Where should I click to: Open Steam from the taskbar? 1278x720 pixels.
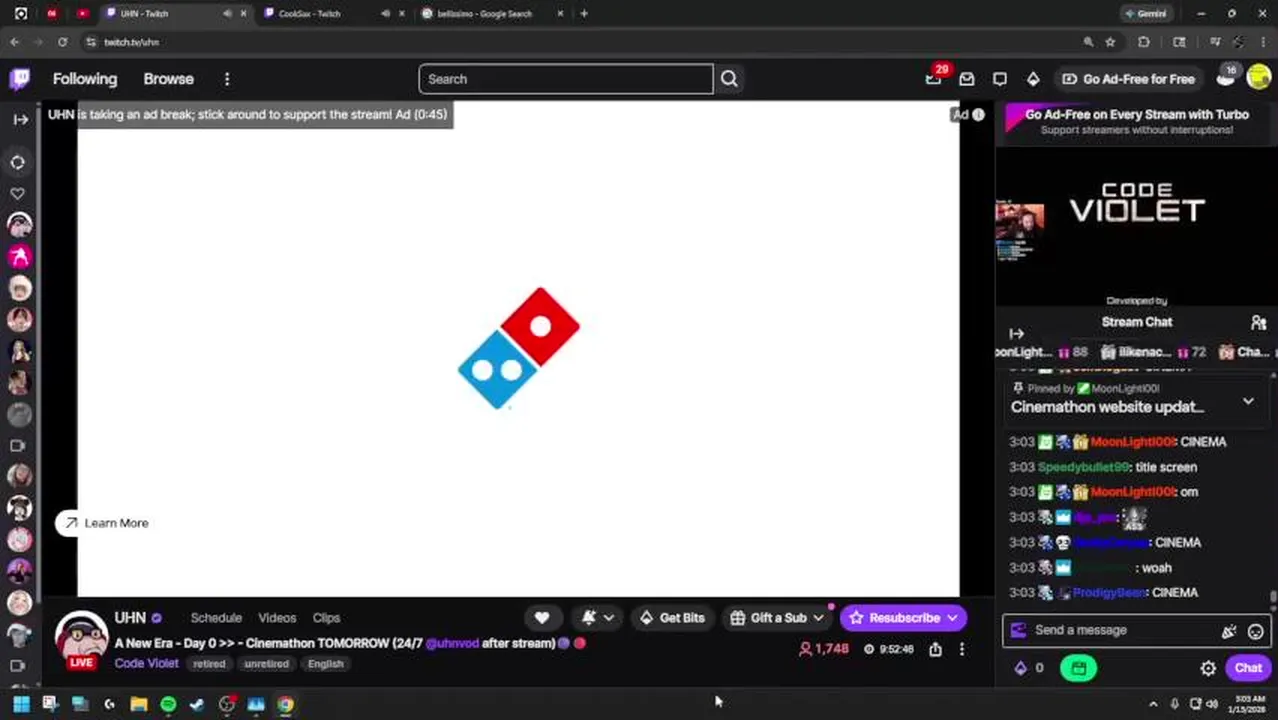point(197,704)
